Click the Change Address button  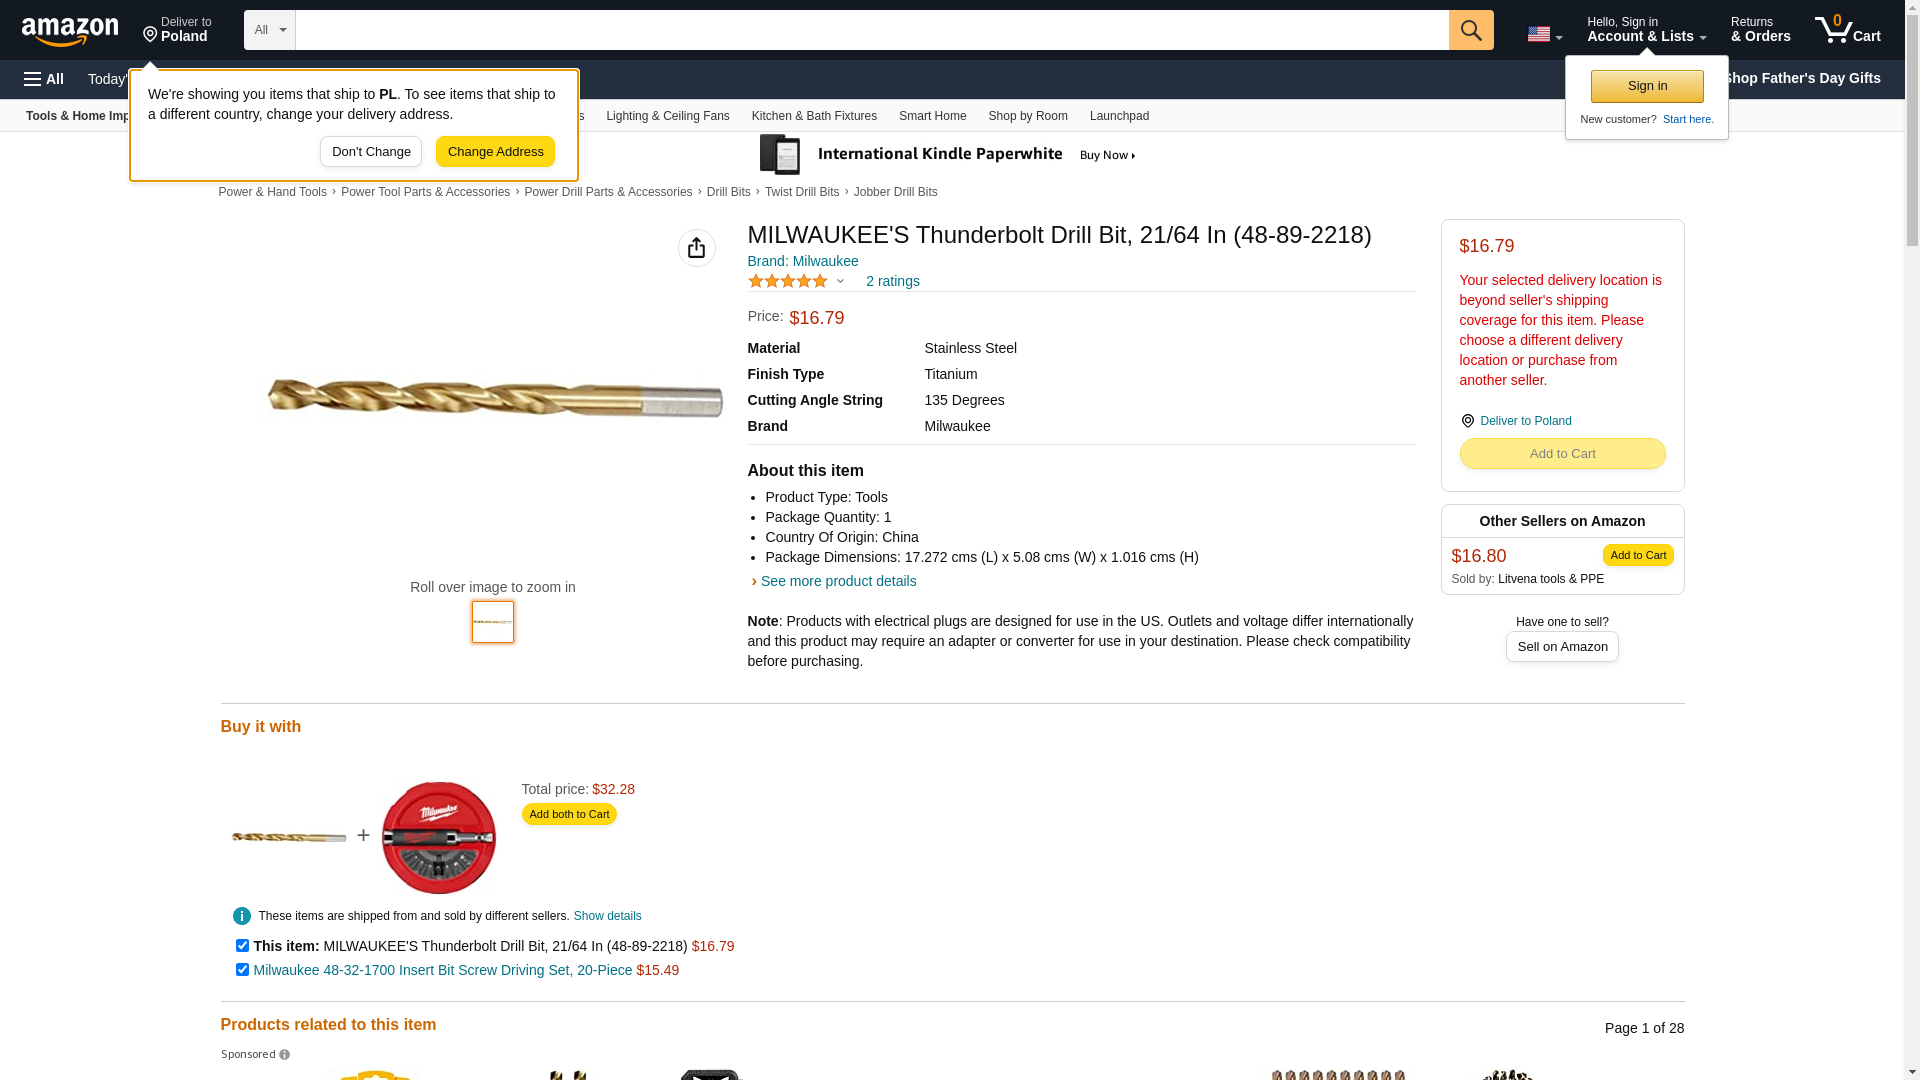point(495,152)
